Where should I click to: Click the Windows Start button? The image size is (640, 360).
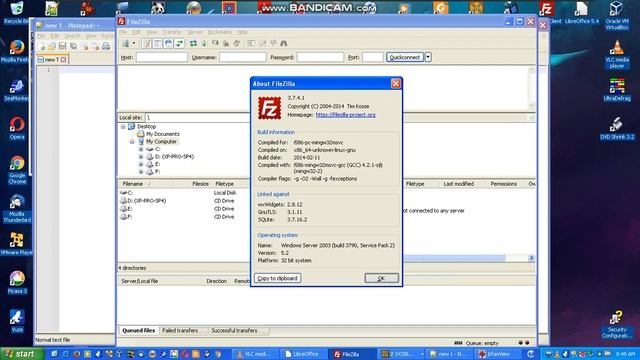click(21, 354)
